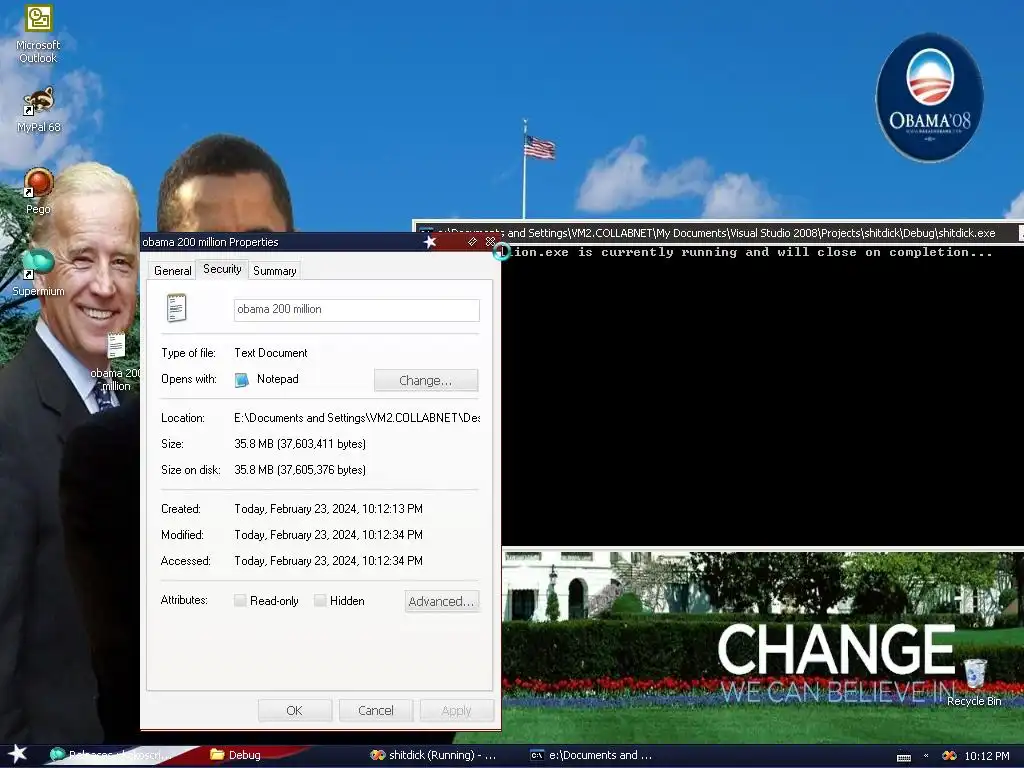Close the obama 200 million Properties dialog

490,242
